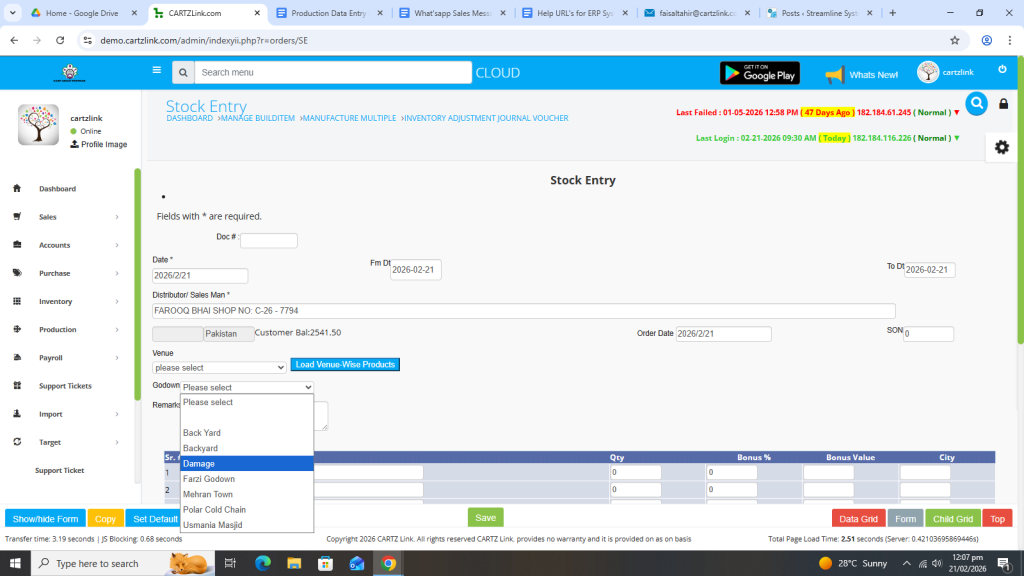Click the Whats New megaphone icon
The height and width of the screenshot is (576, 1024).
[x=835, y=74]
